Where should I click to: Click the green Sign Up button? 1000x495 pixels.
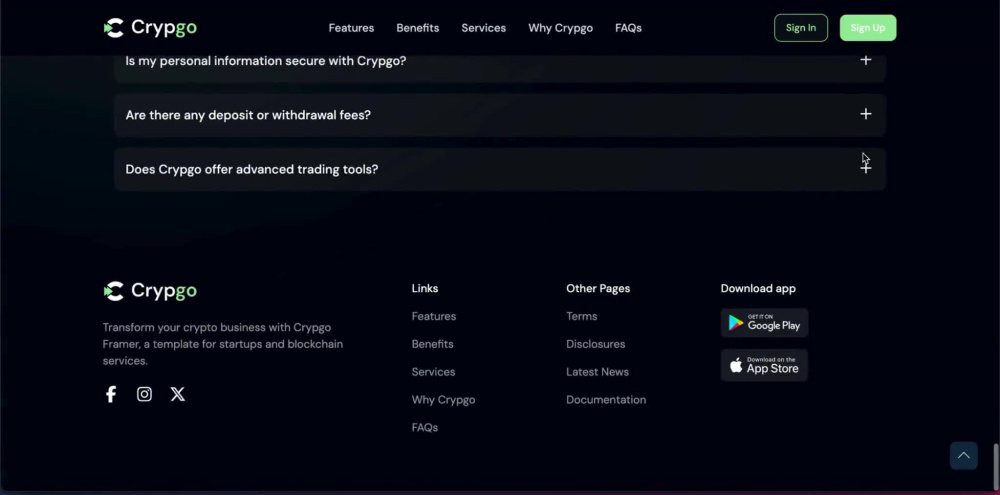pyautogui.click(x=868, y=28)
